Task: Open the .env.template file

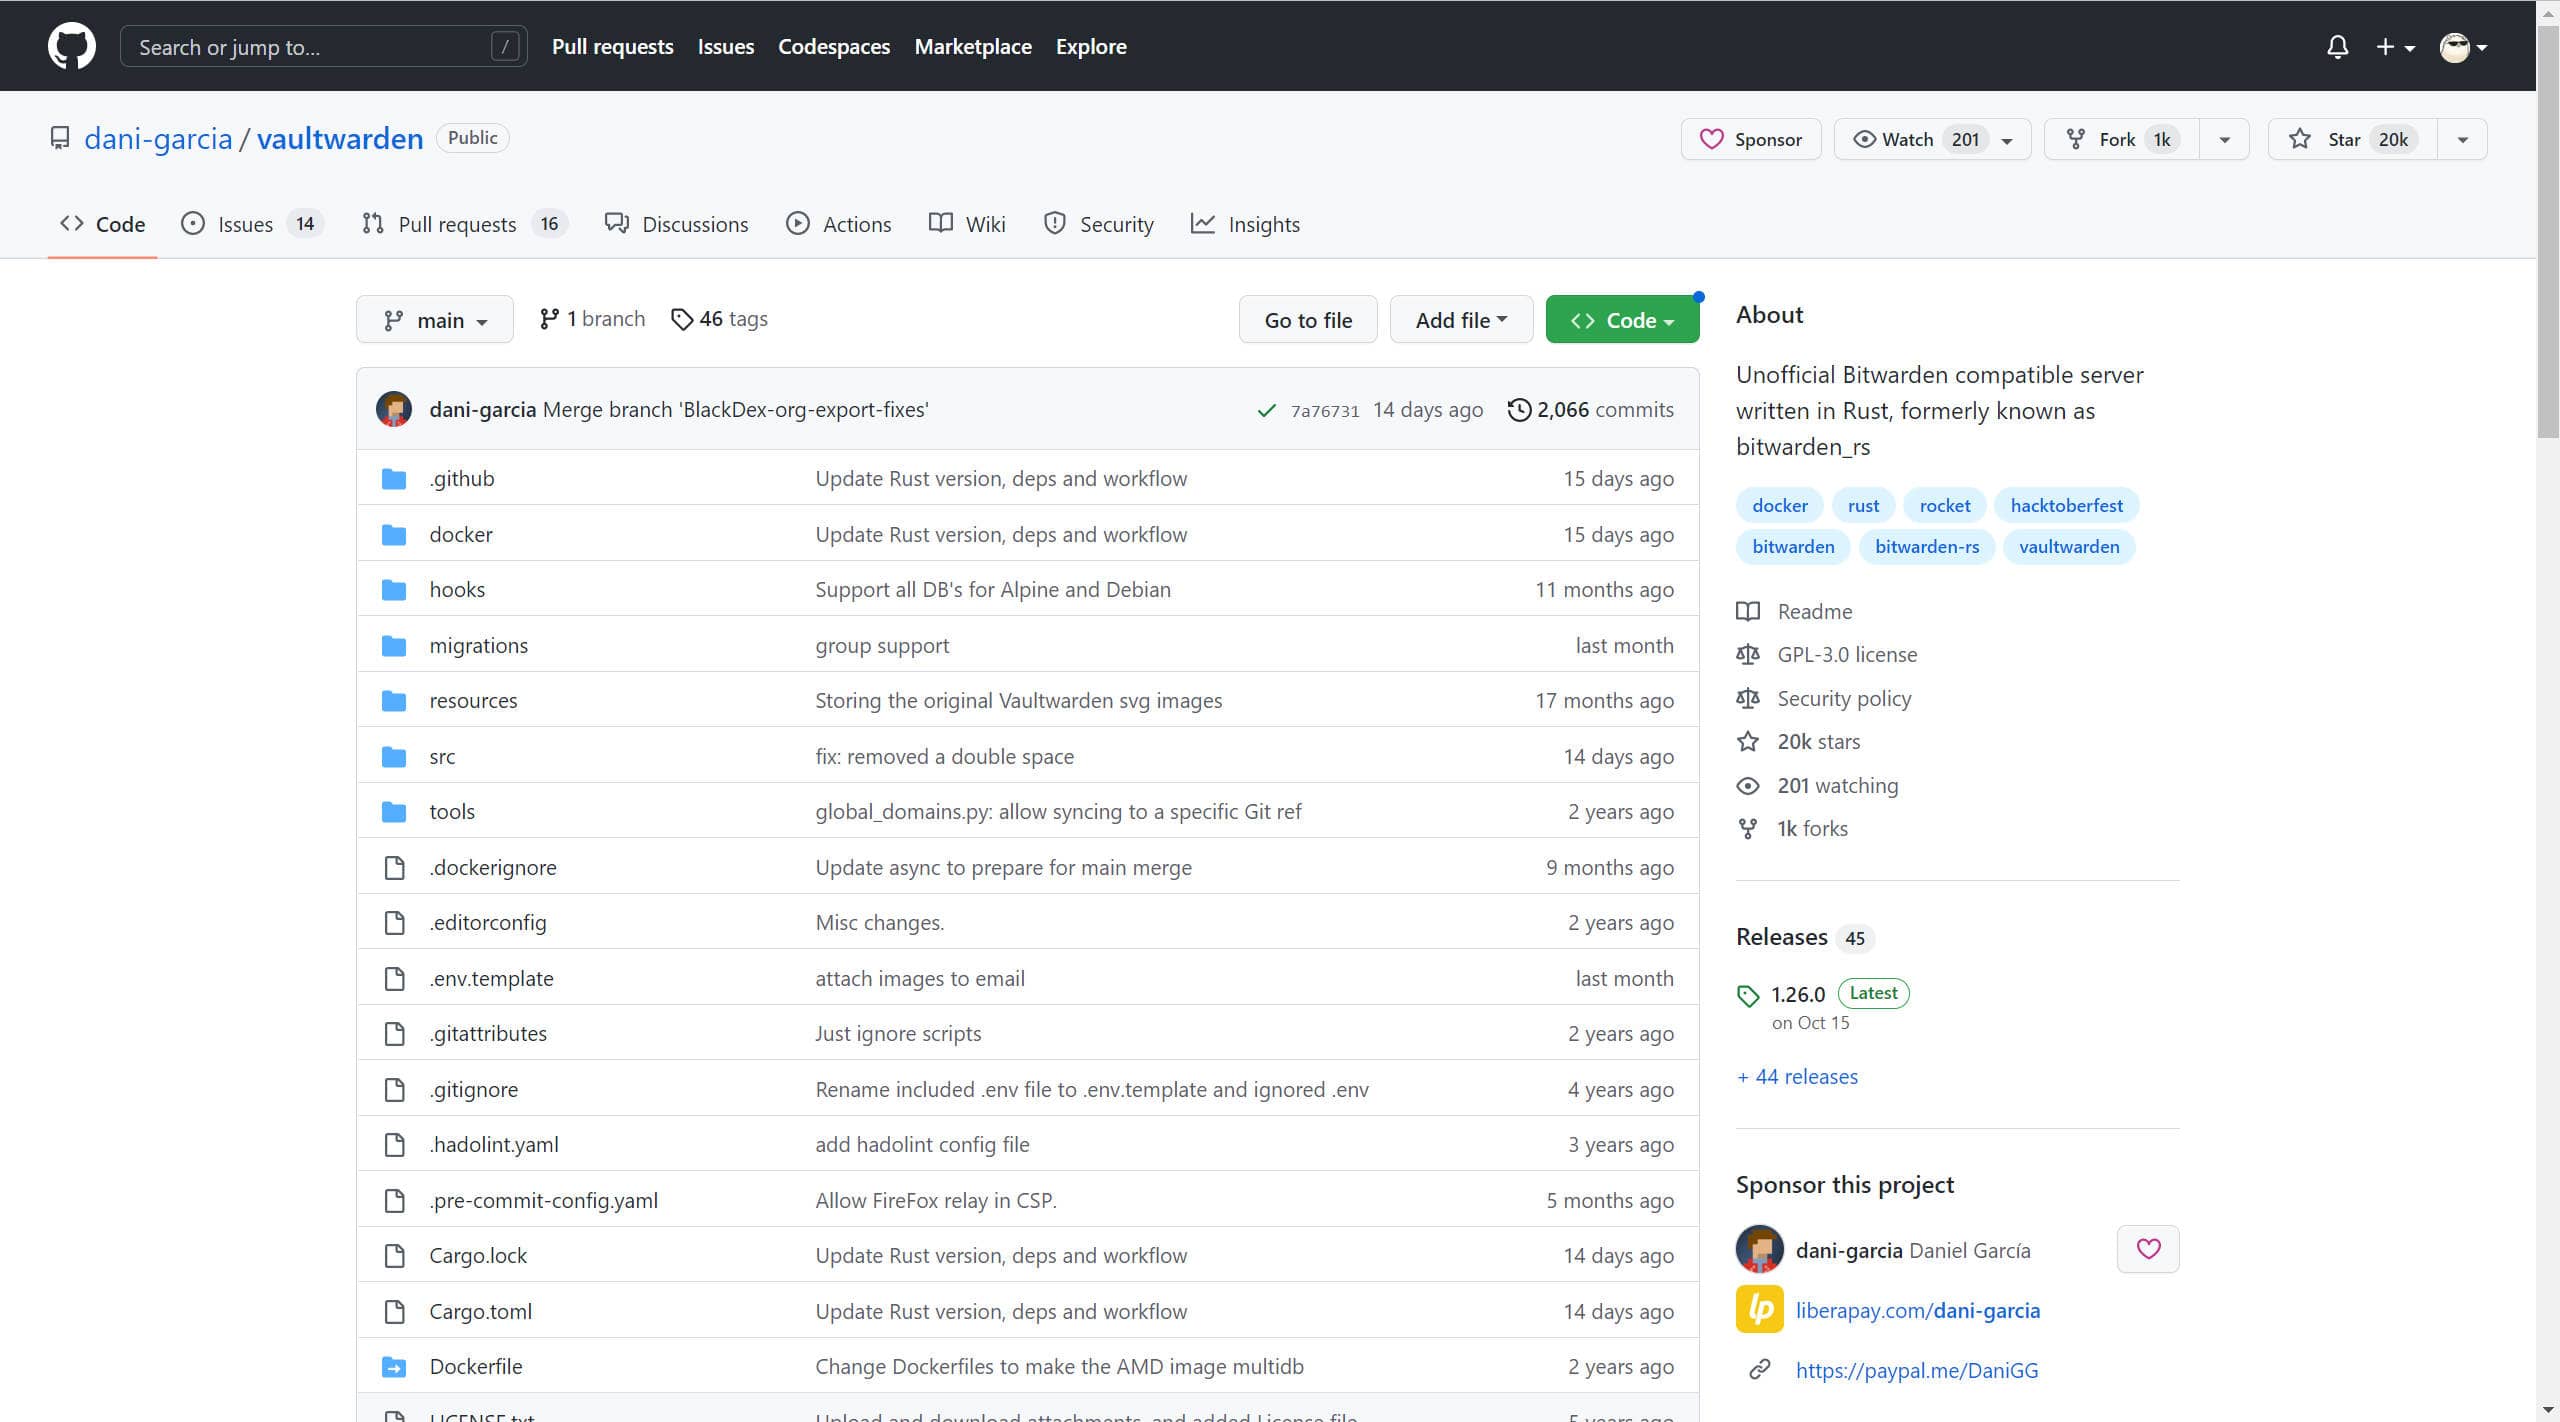Action: 491,979
